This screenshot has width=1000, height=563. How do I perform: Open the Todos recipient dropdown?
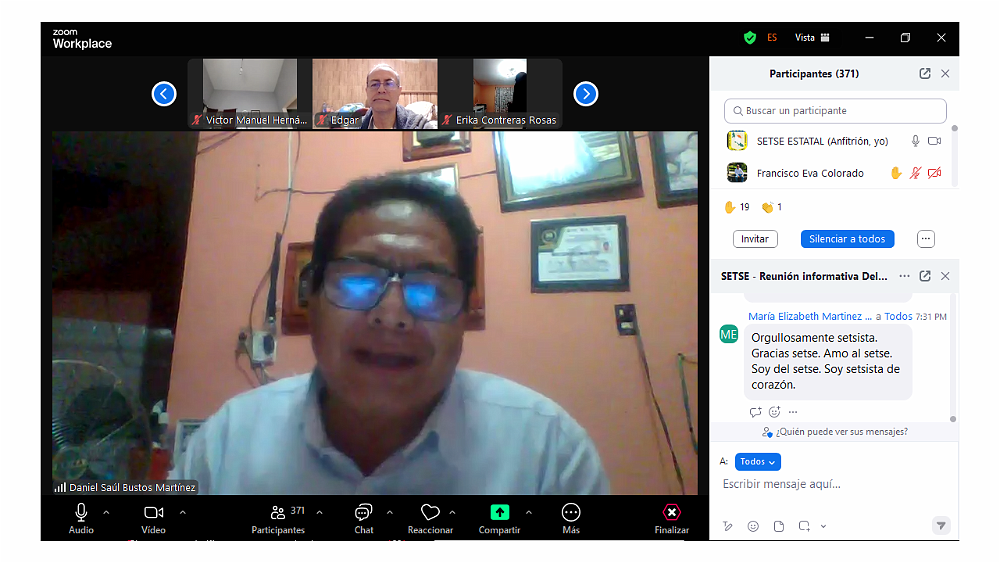coord(757,462)
